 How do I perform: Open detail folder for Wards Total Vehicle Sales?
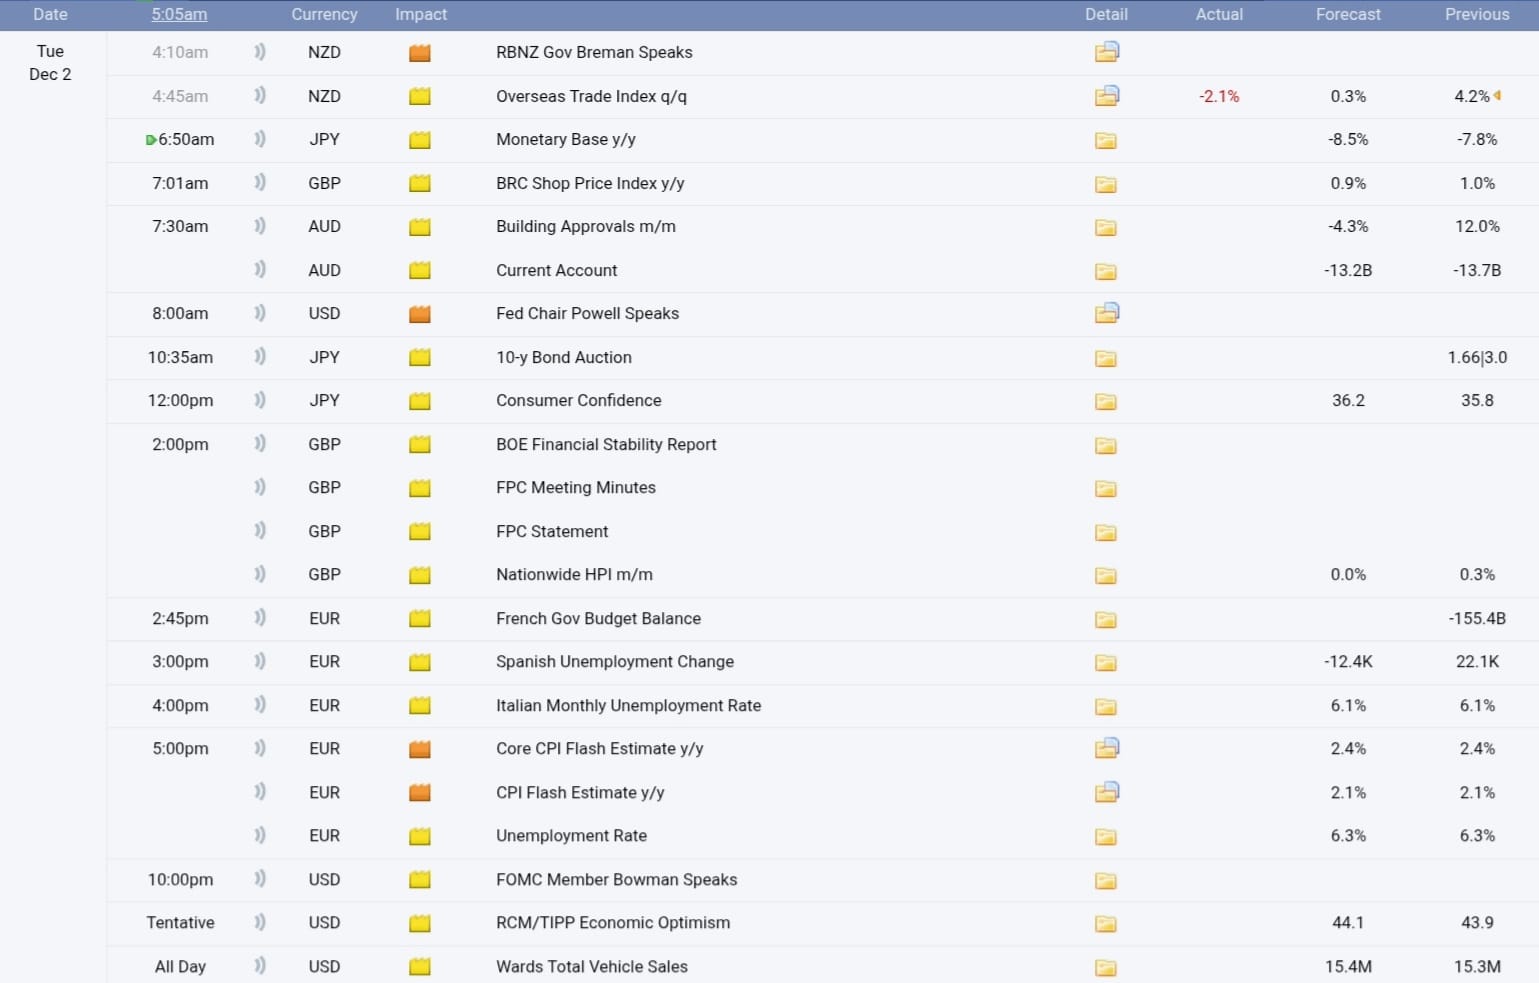point(1105,967)
